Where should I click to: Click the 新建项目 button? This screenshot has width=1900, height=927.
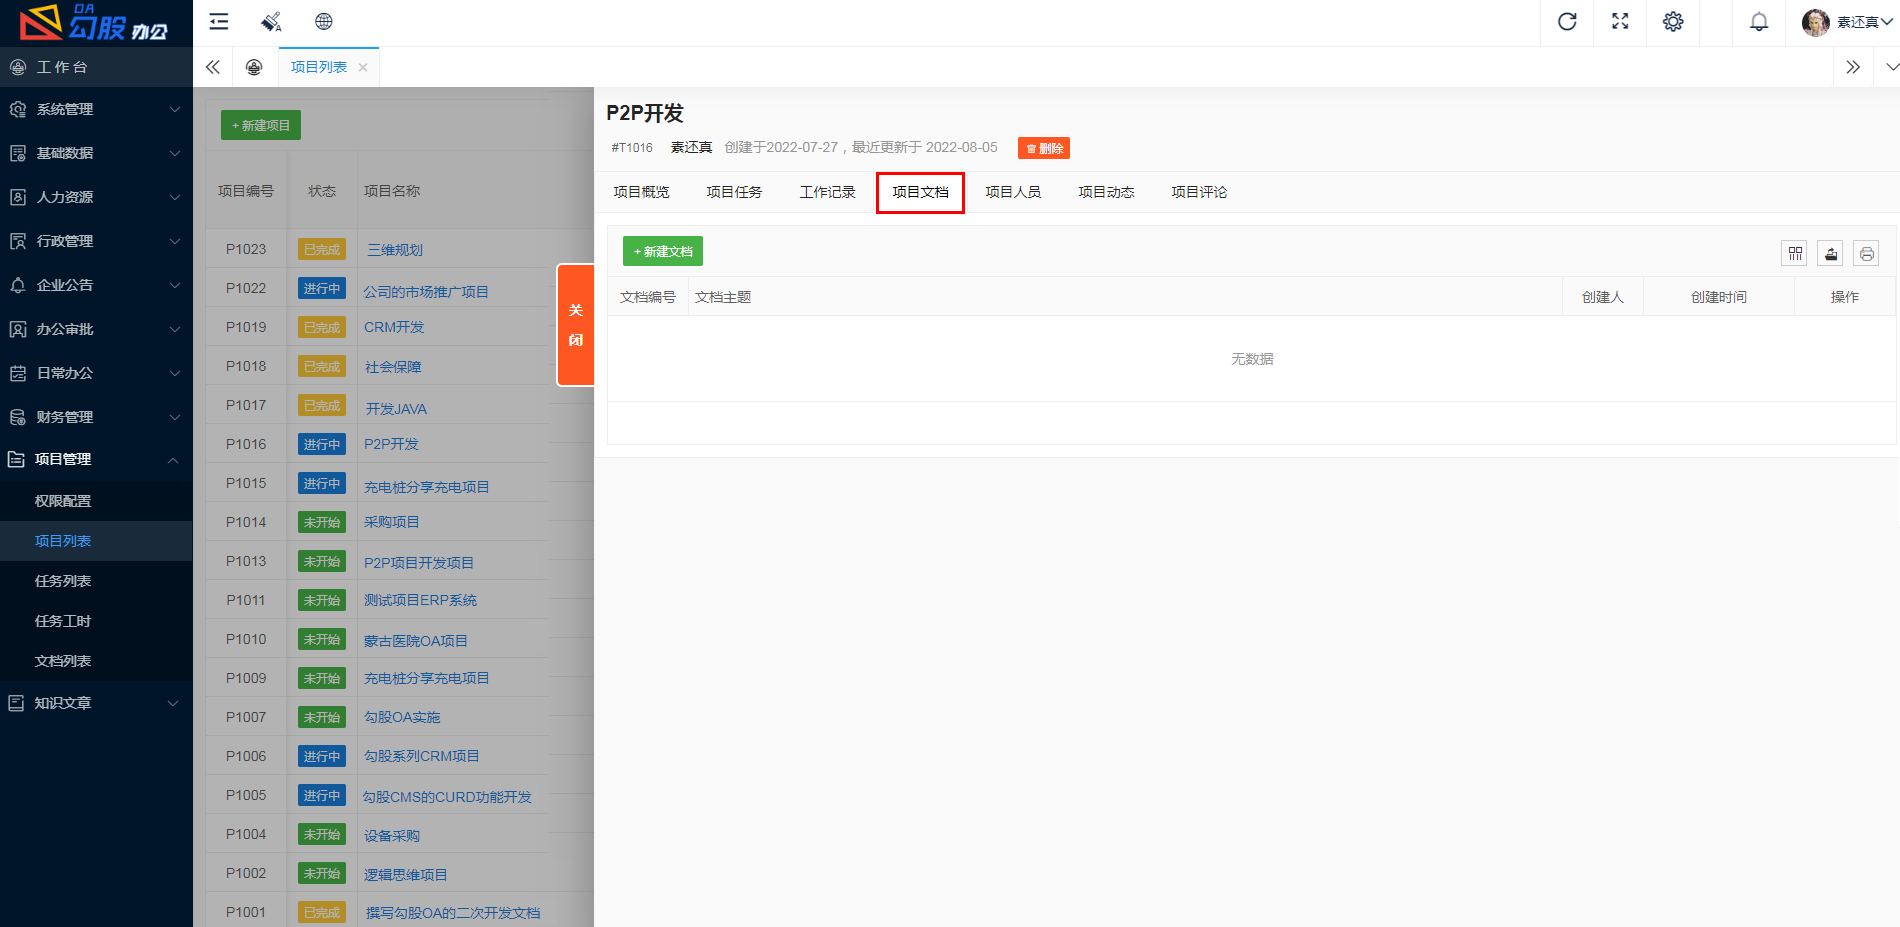(x=261, y=125)
